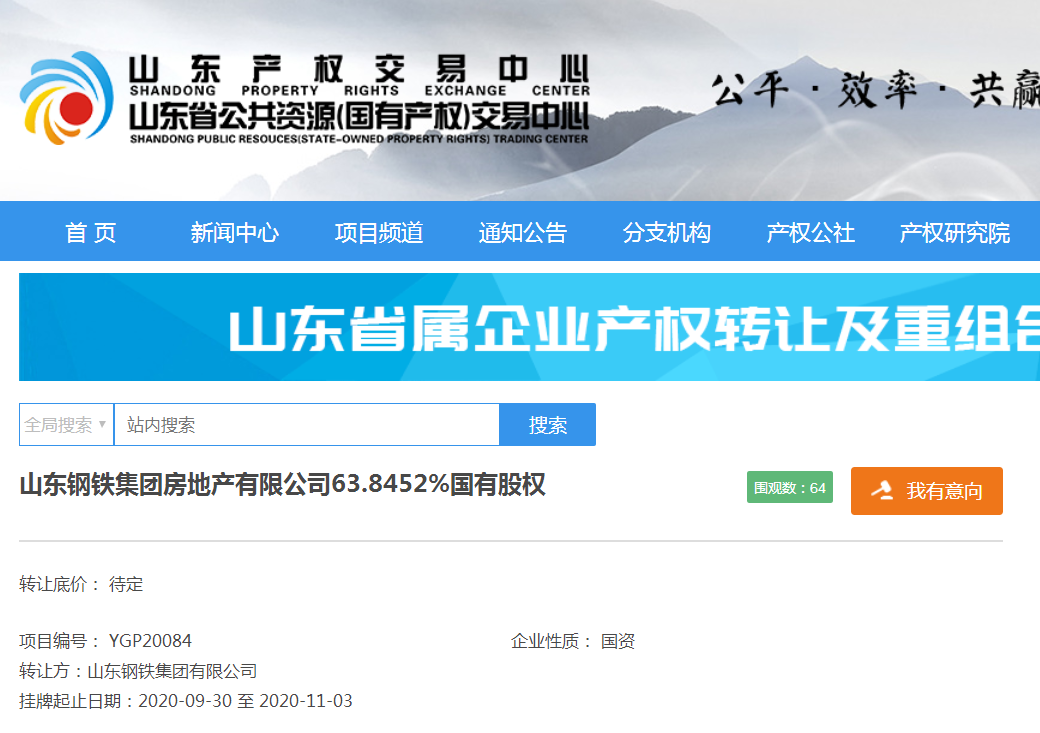
Task: Click the 企业性质 value 国资
Action: (618, 641)
